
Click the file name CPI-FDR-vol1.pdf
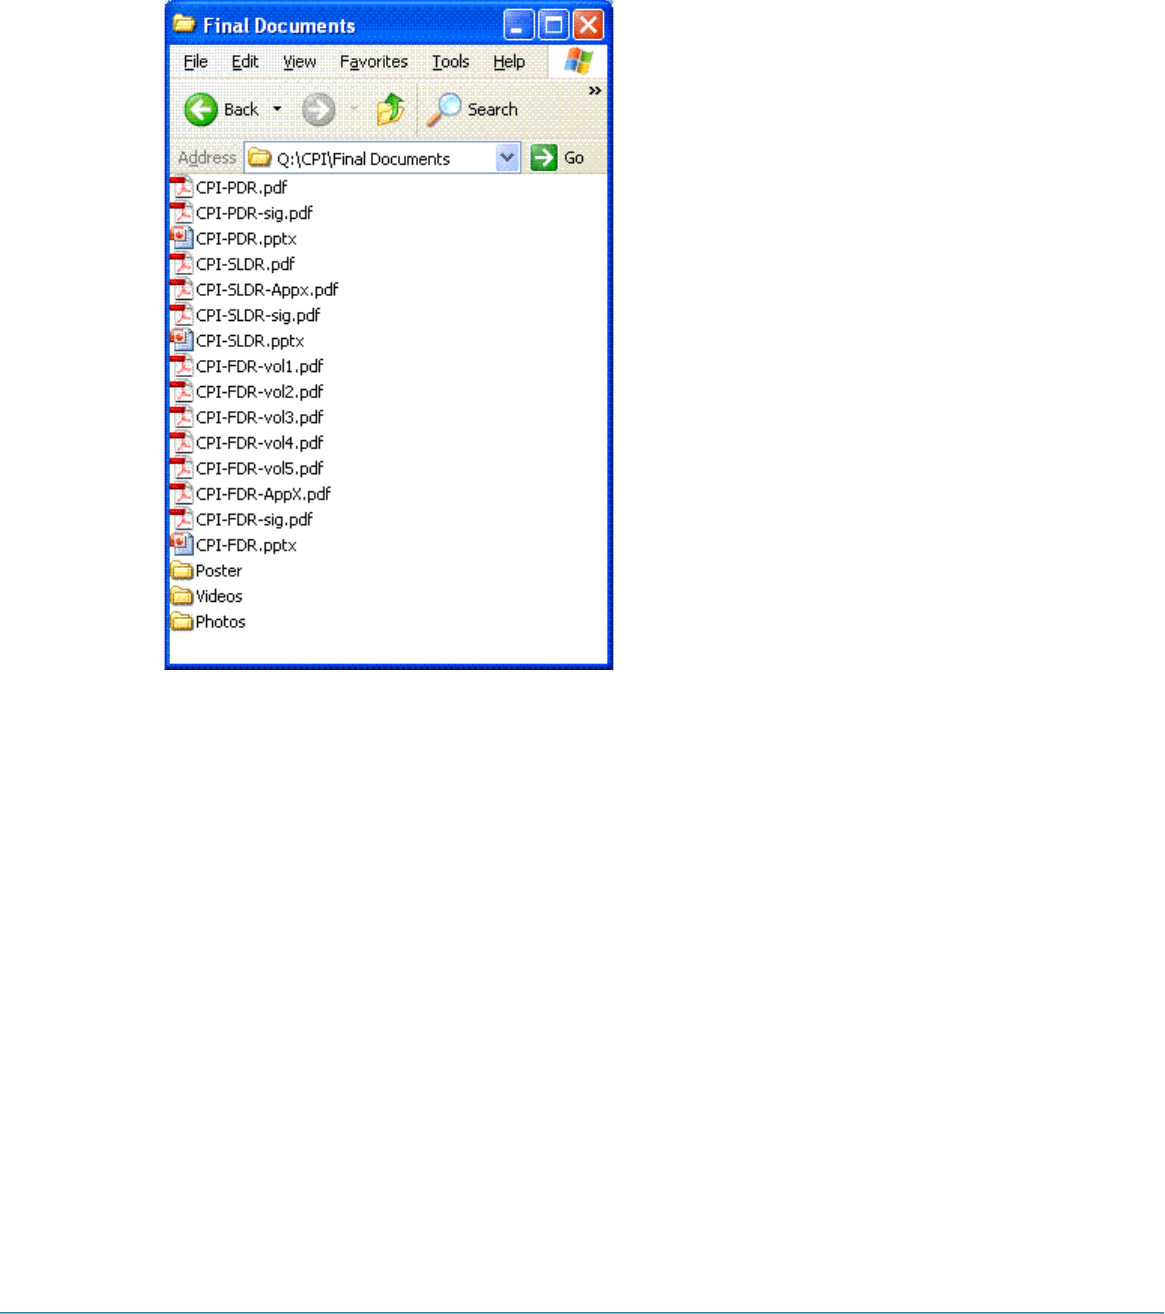pos(260,366)
